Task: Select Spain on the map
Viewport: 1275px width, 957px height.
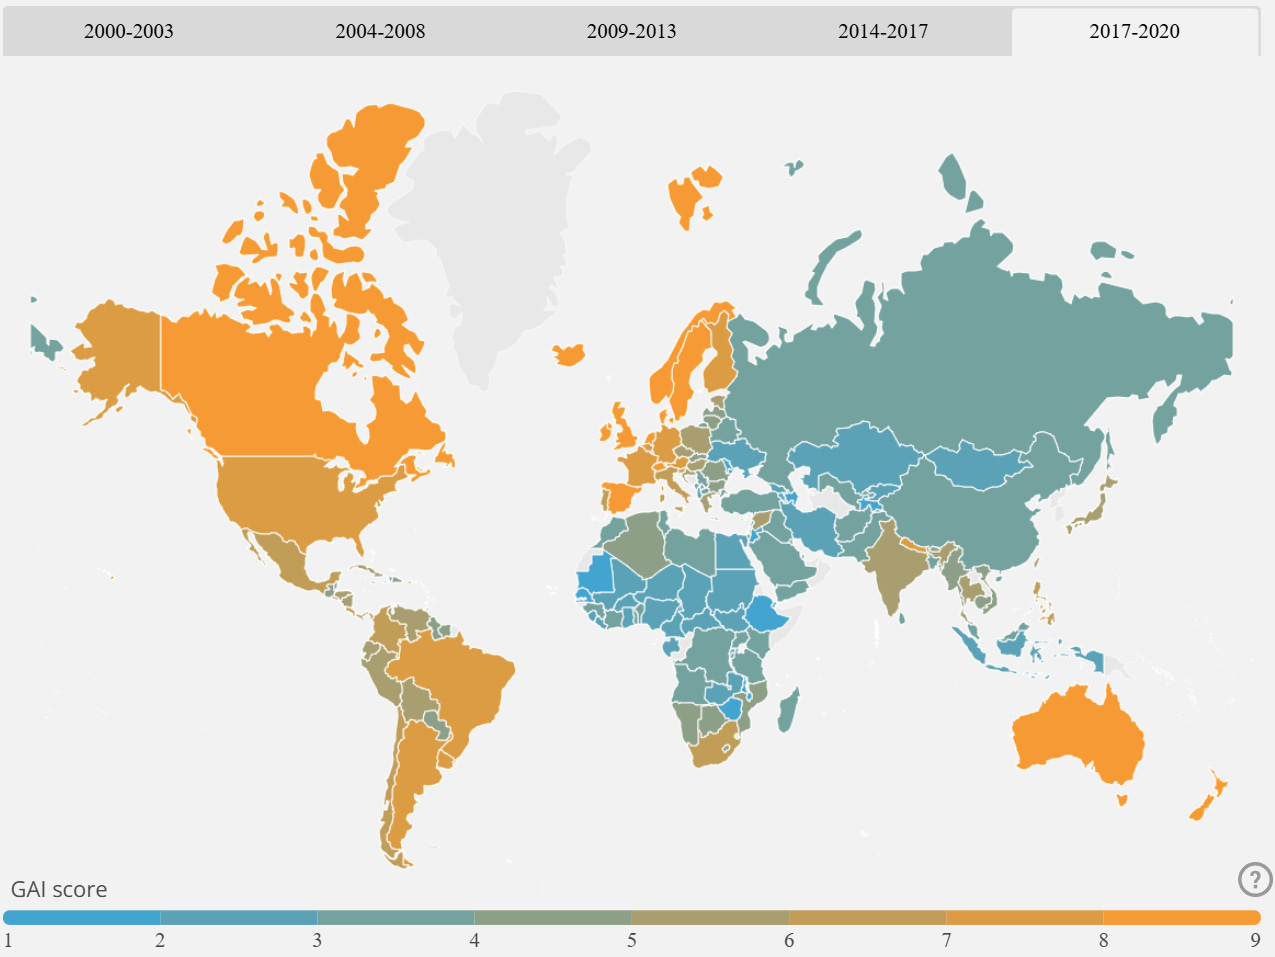Action: pyautogui.click(x=622, y=495)
